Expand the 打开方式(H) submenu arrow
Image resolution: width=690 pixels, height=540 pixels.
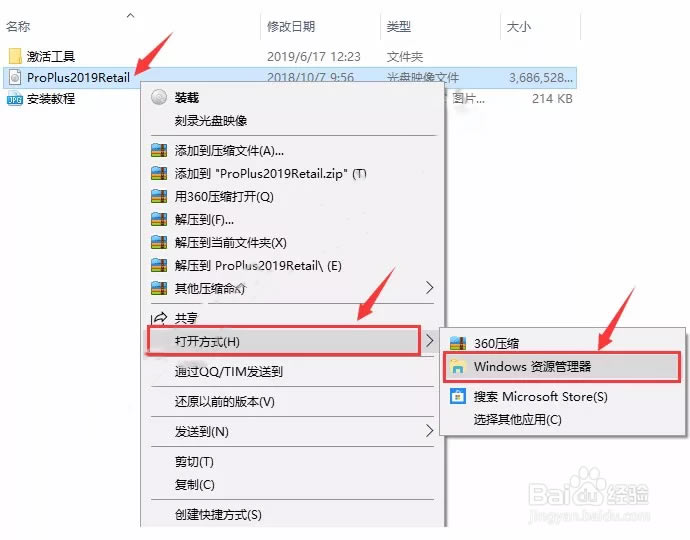tap(429, 341)
